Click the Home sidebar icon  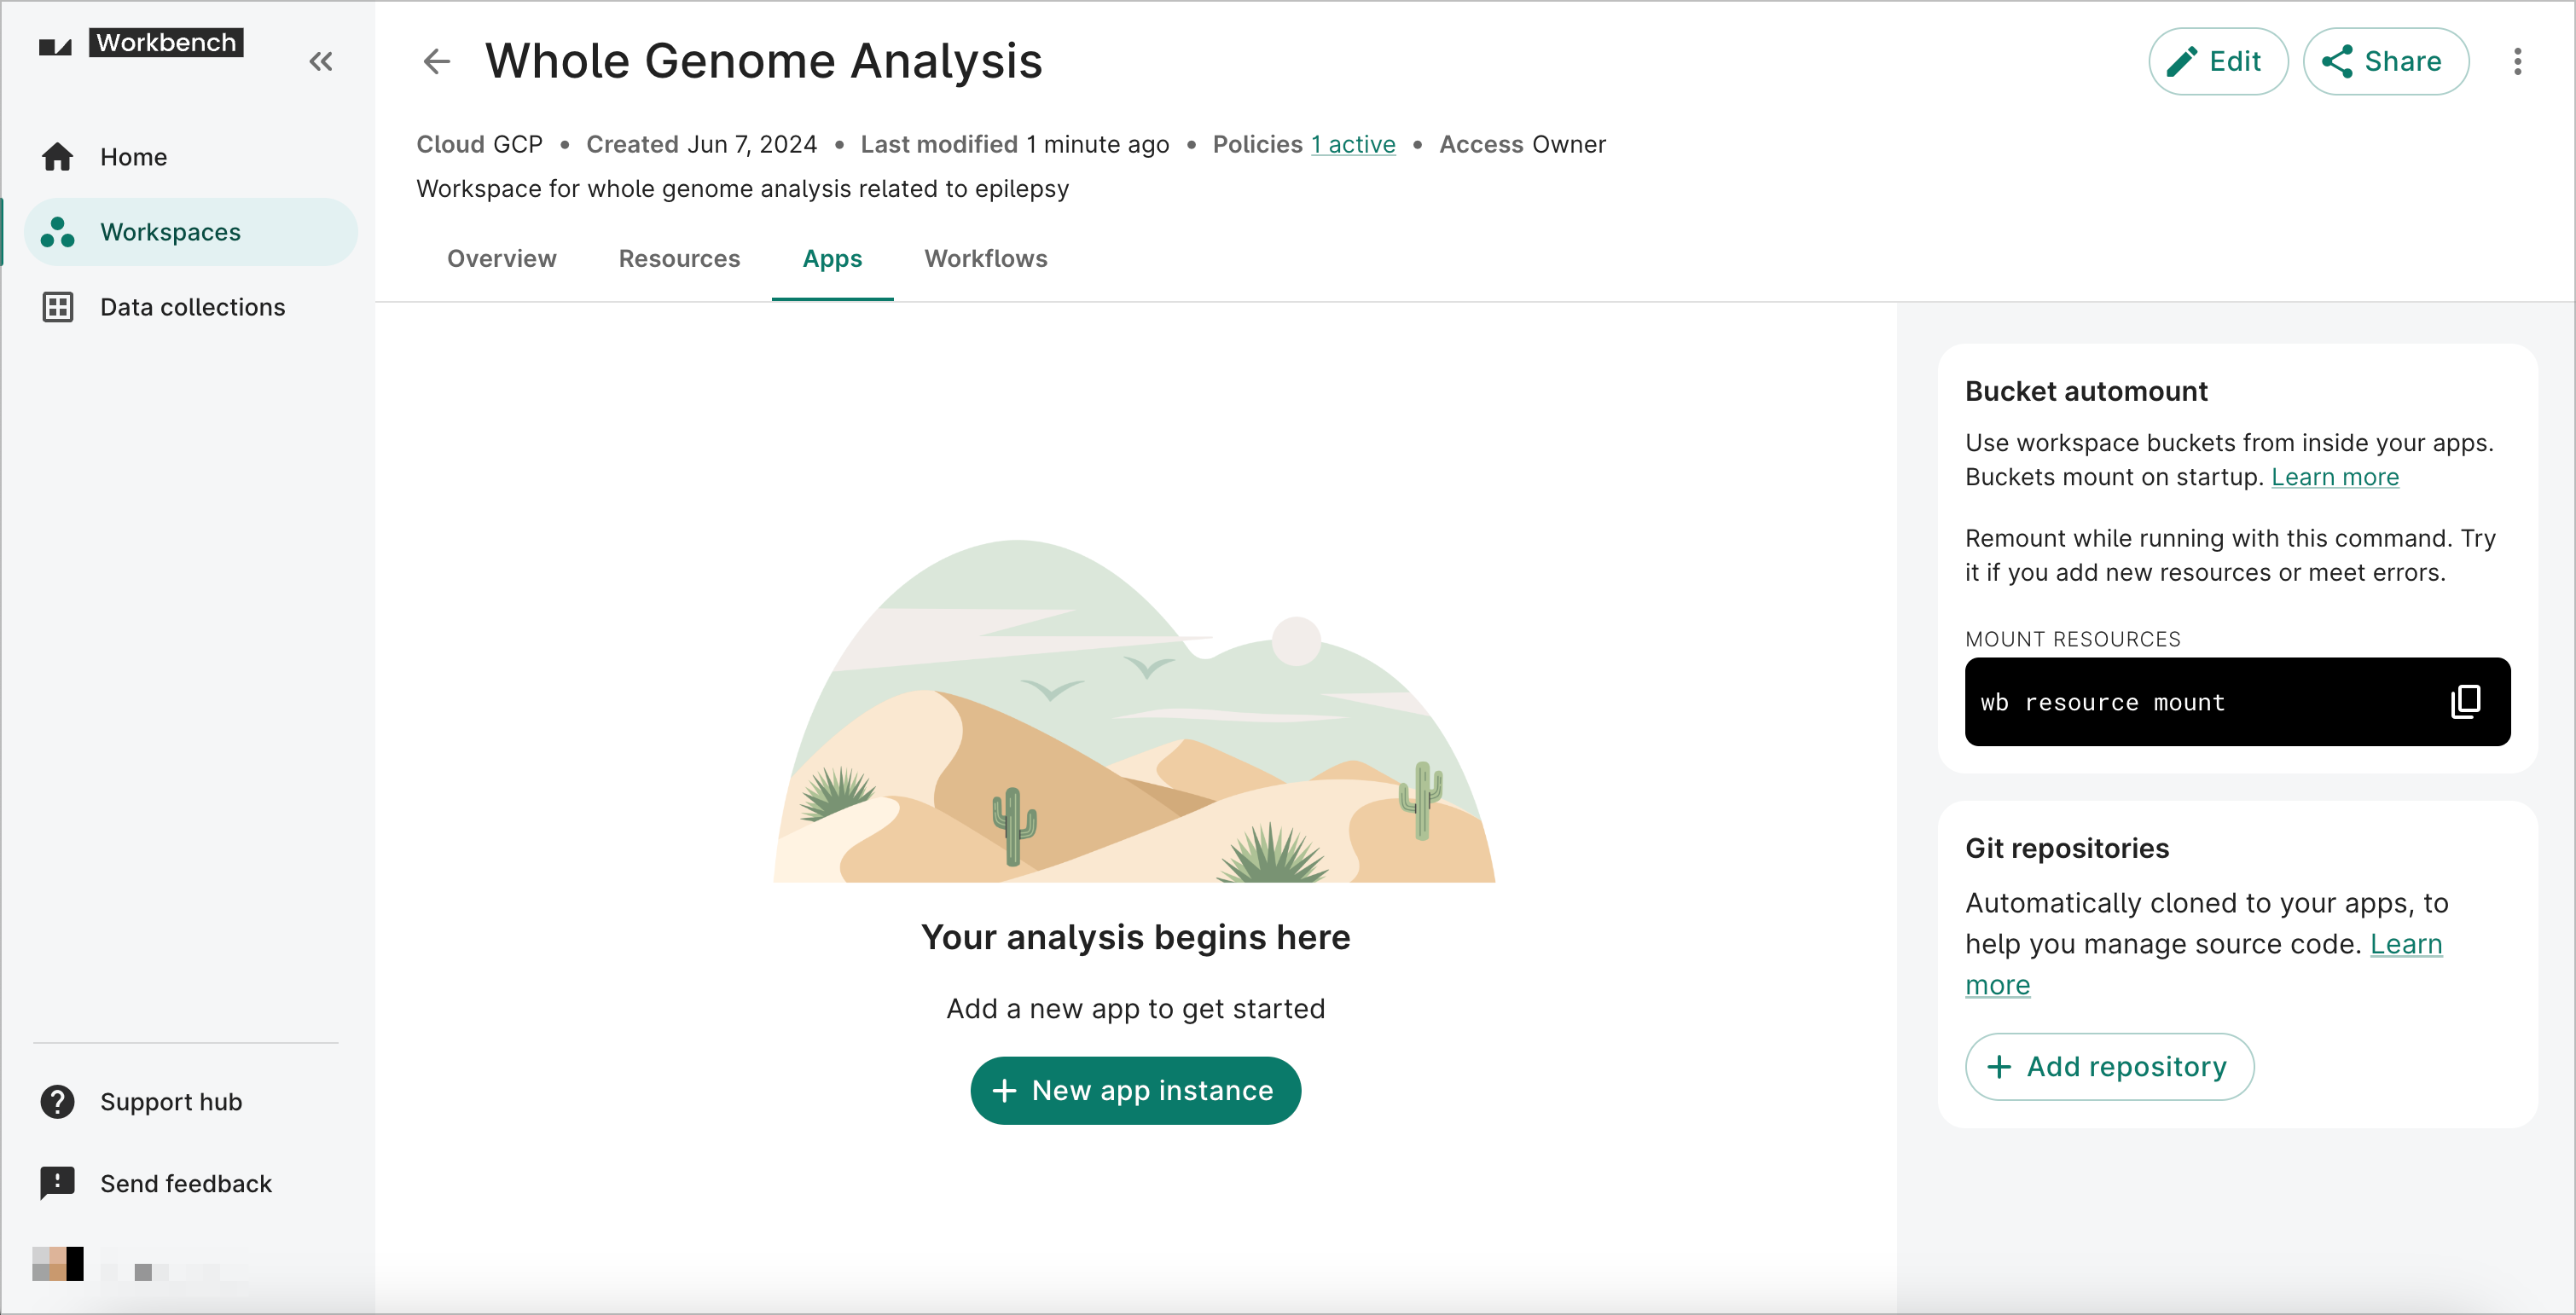point(59,156)
